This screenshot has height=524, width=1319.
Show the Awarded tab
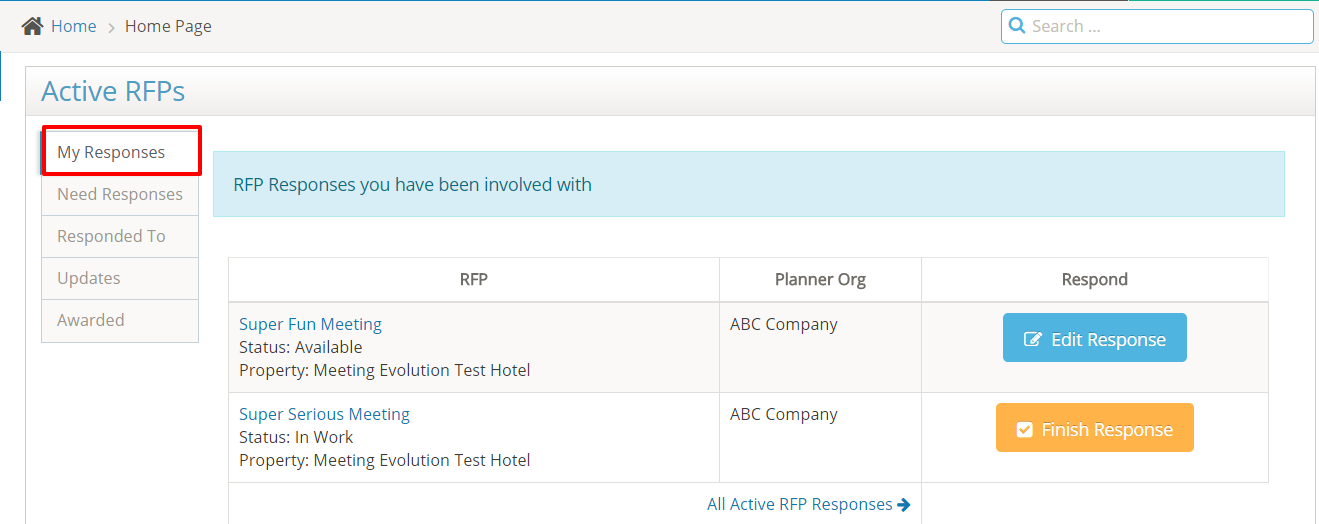click(x=91, y=321)
